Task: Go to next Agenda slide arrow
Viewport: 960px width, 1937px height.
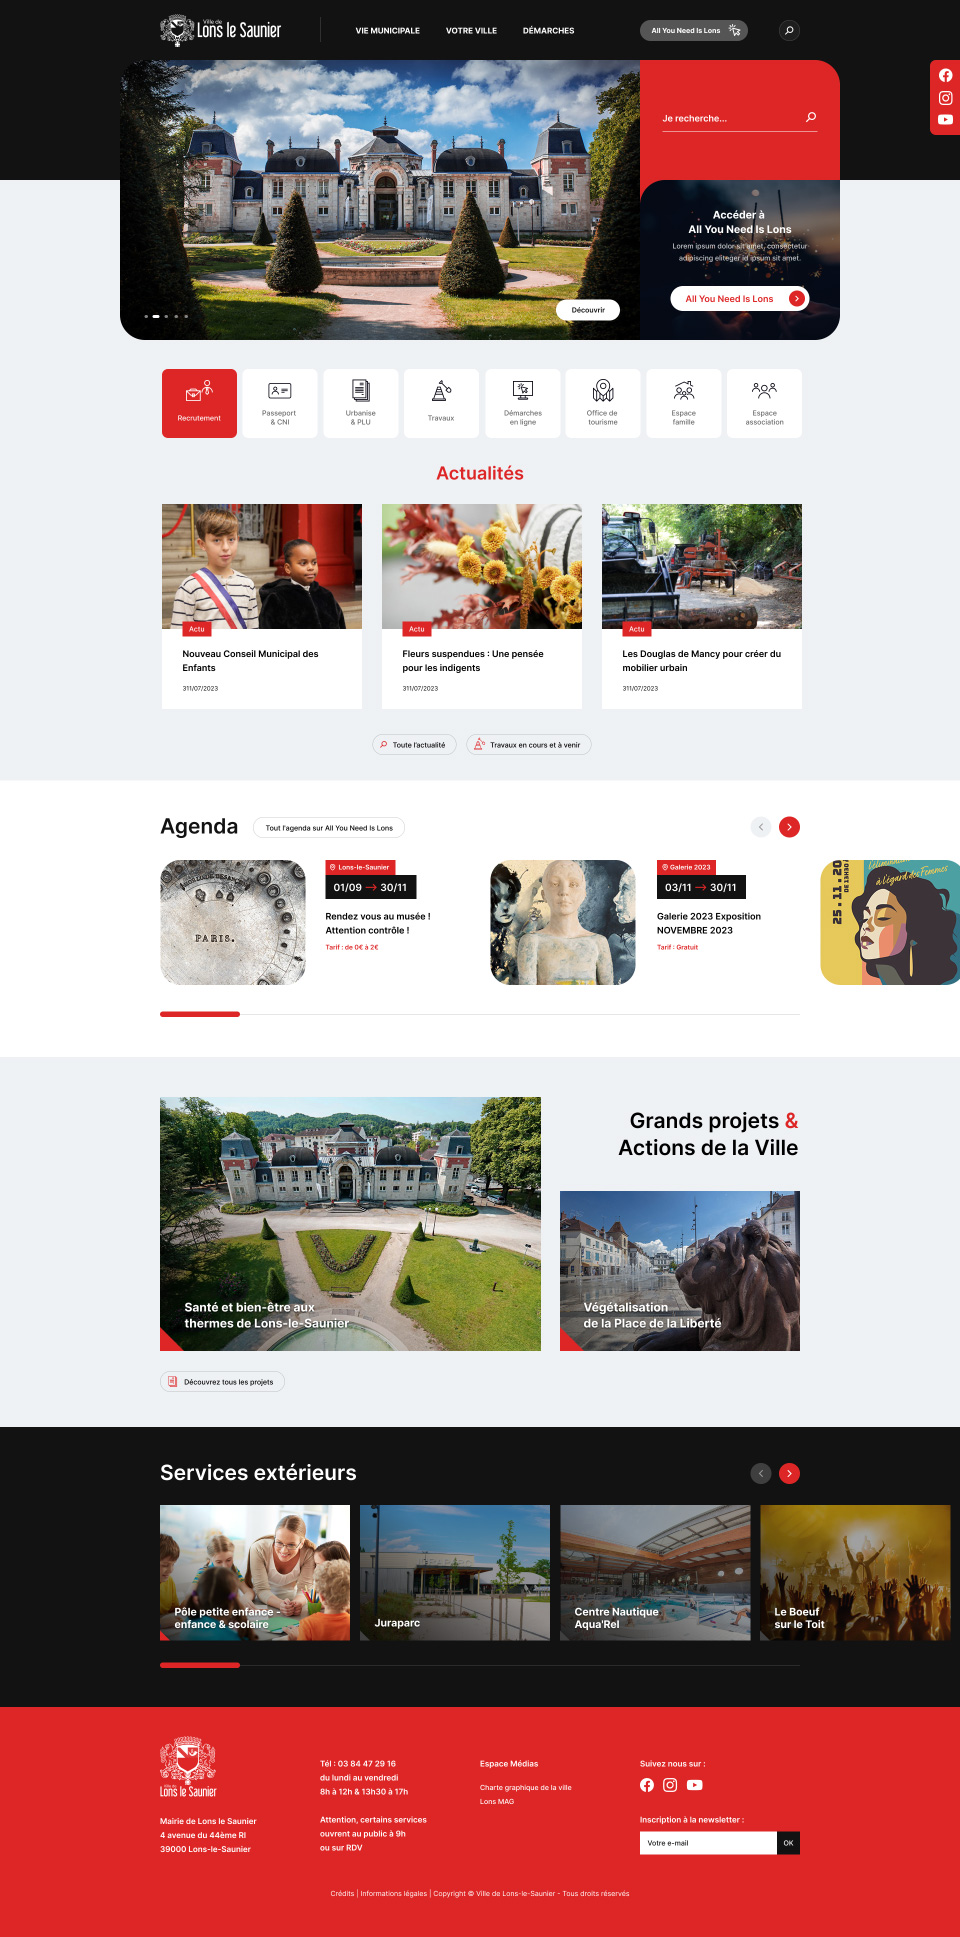Action: pos(789,827)
